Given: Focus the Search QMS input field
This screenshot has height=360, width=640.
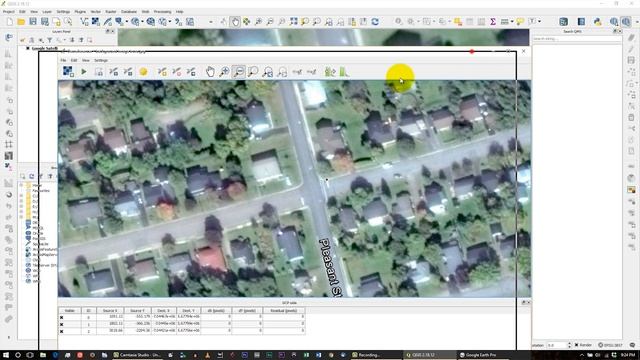Looking at the screenshot, I should (577, 39).
